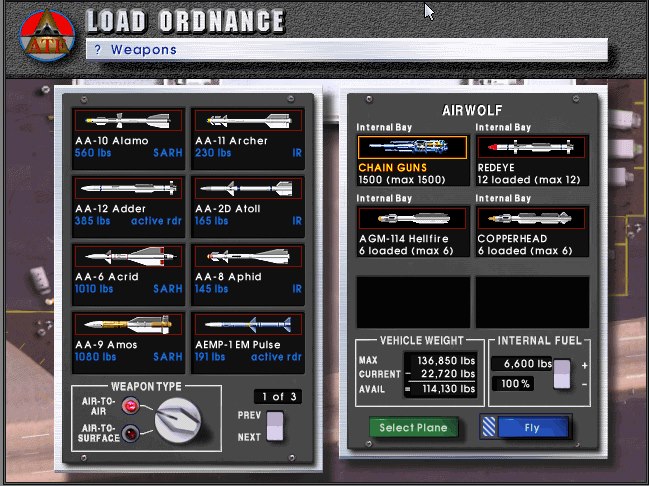649x486 pixels.
Task: Click the 'AGM-114 Hellfire' name text
Action: 404,239
